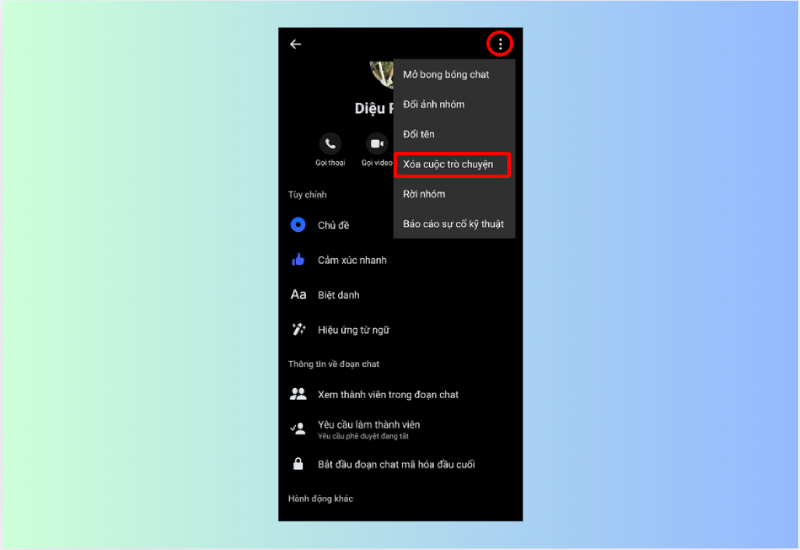Choose Mở bong bóng chat from menu
Screen dimensions: 800x550
pos(445,75)
